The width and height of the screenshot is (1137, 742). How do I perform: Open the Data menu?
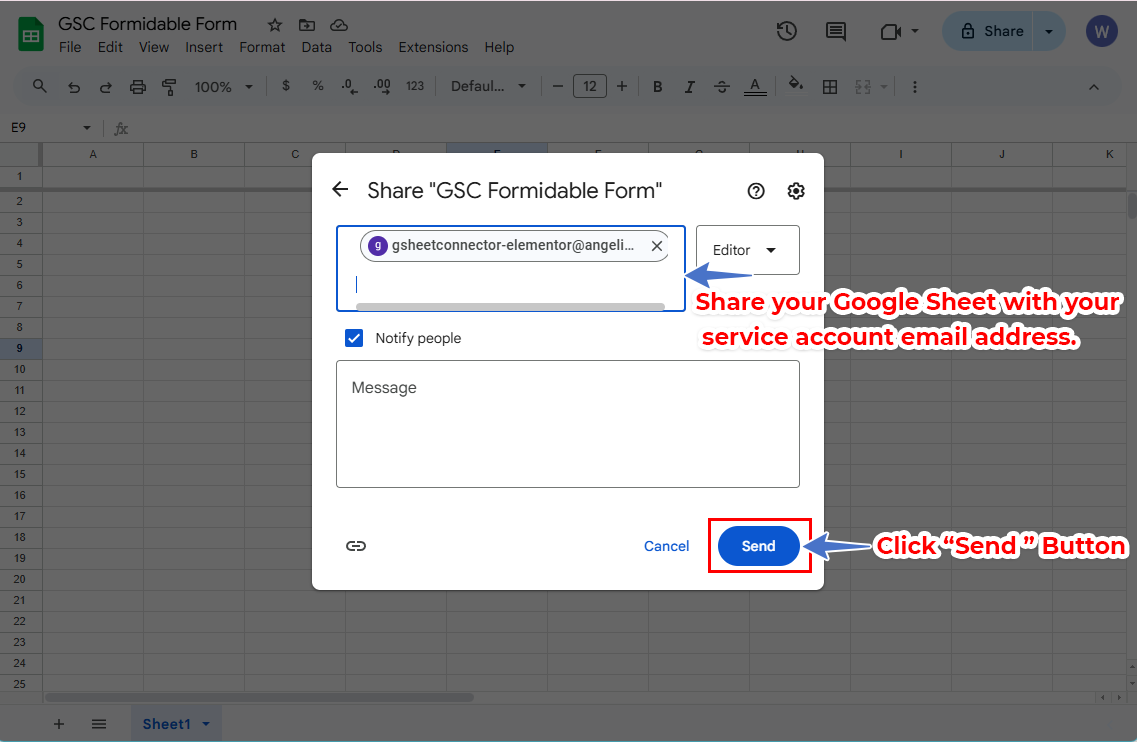[x=316, y=47]
